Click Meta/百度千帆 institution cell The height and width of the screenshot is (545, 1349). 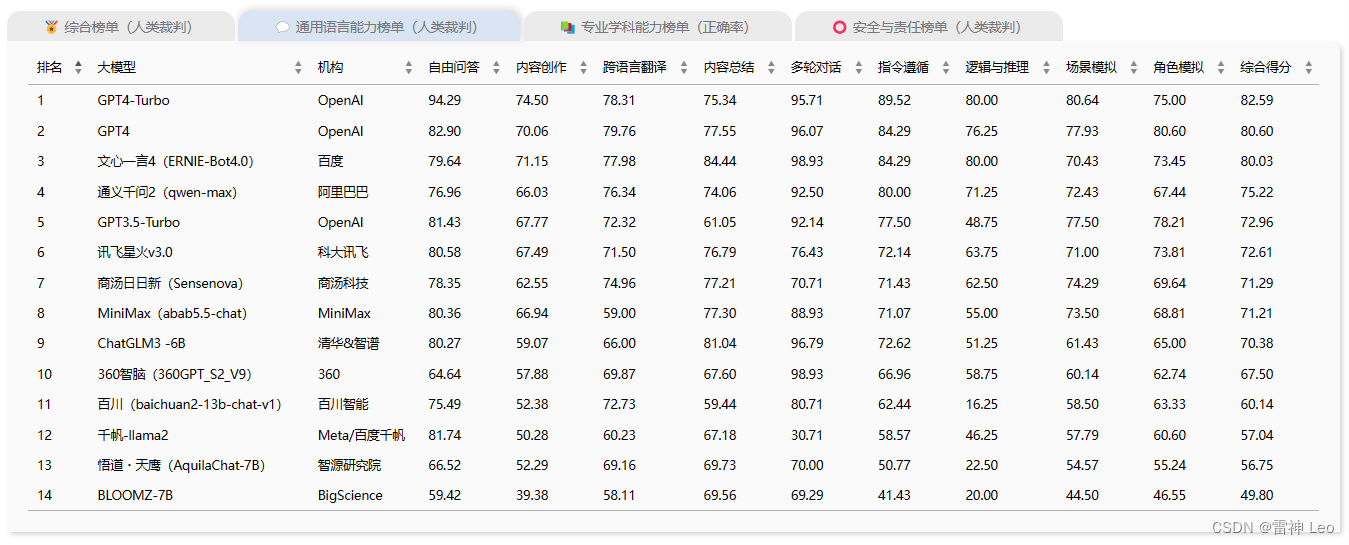point(361,435)
